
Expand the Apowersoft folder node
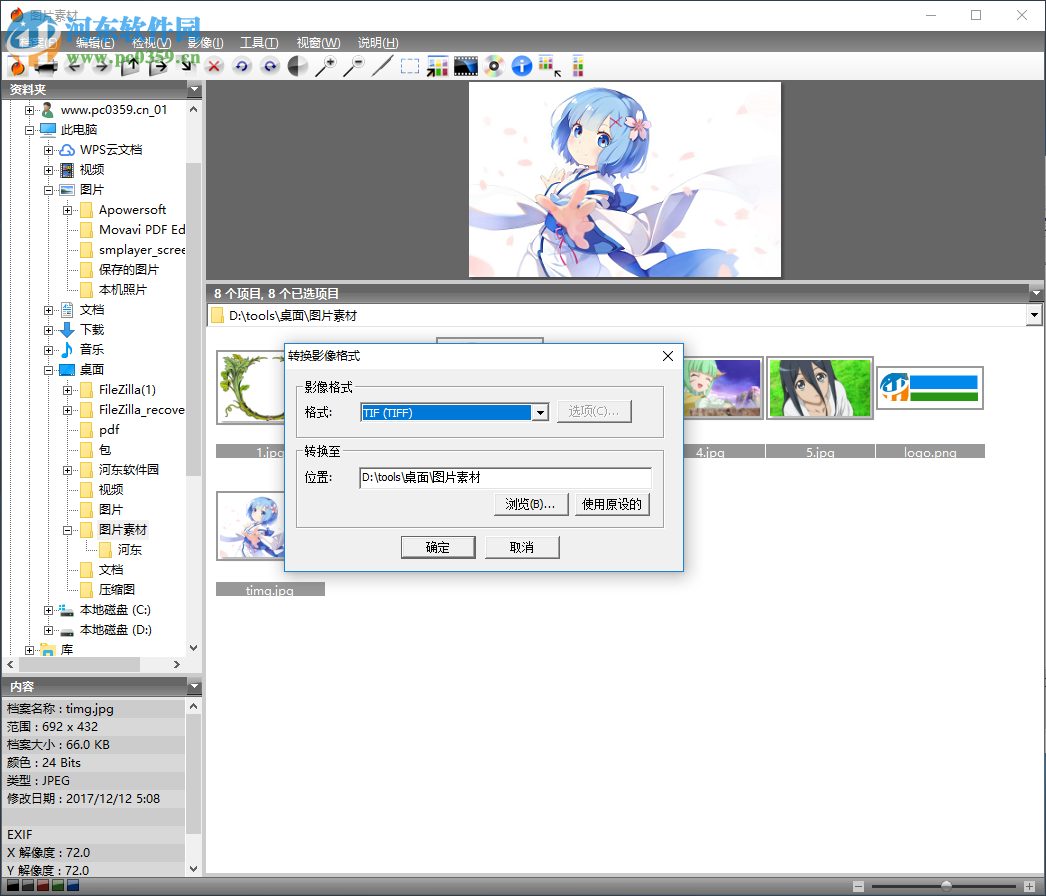point(67,210)
